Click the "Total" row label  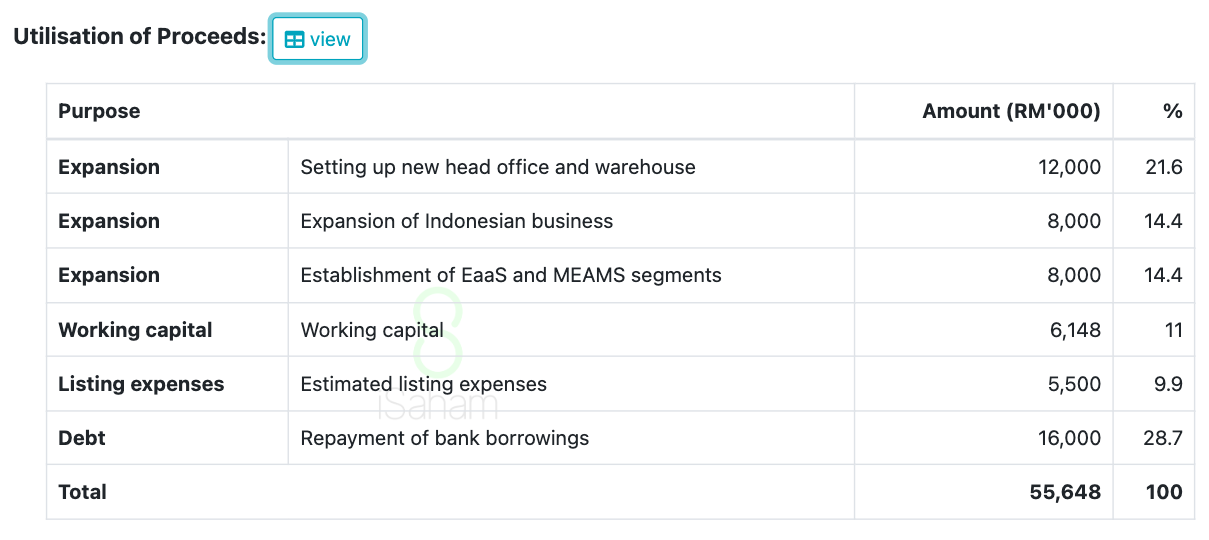coord(82,492)
